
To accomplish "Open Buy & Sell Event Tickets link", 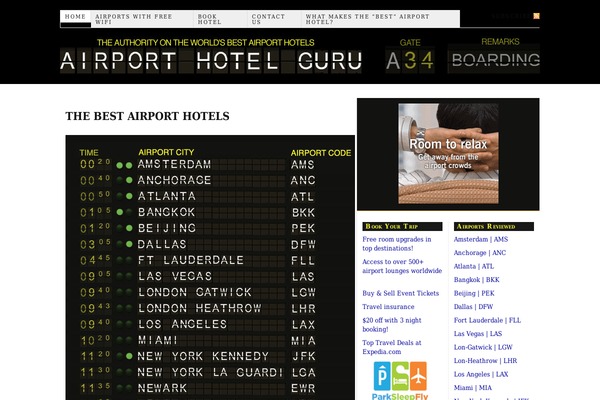I will click(x=401, y=293).
